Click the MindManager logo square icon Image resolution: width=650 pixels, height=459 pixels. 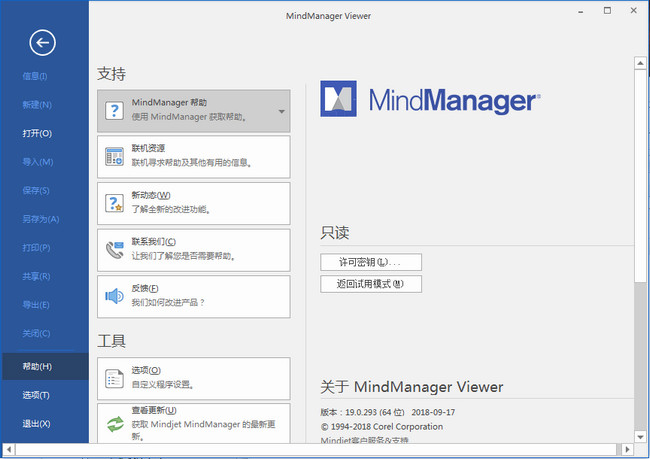pyautogui.click(x=338, y=99)
